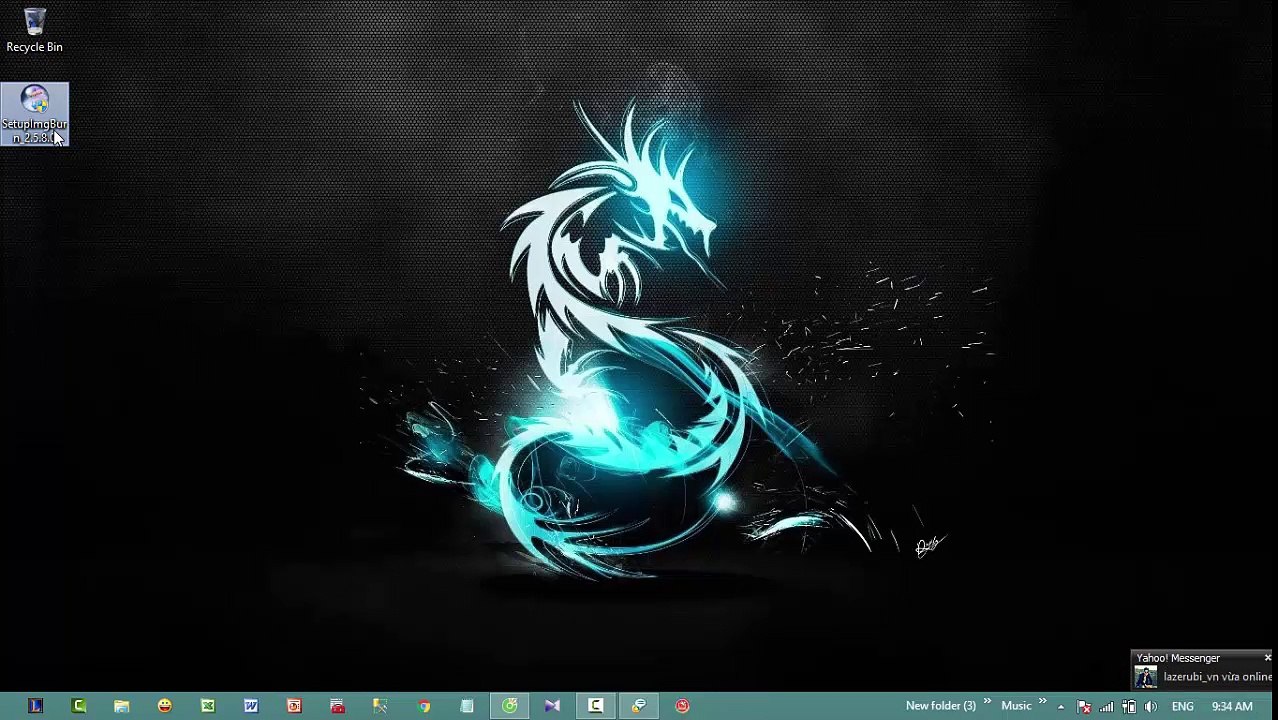Launch the green Camtasia taskbar icon
The width and height of the screenshot is (1278, 720).
pos(79,706)
